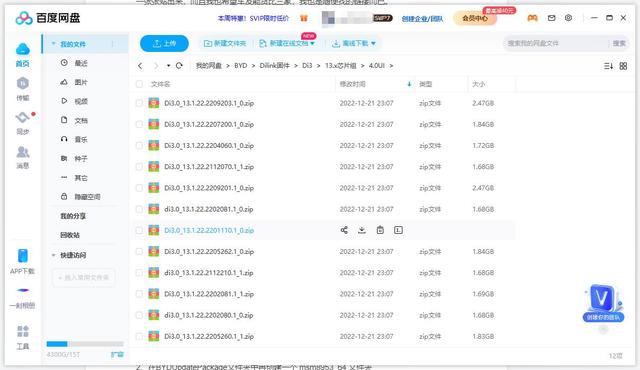Delete the hovered file via trash icon
The width and height of the screenshot is (640, 370).
pos(380,230)
